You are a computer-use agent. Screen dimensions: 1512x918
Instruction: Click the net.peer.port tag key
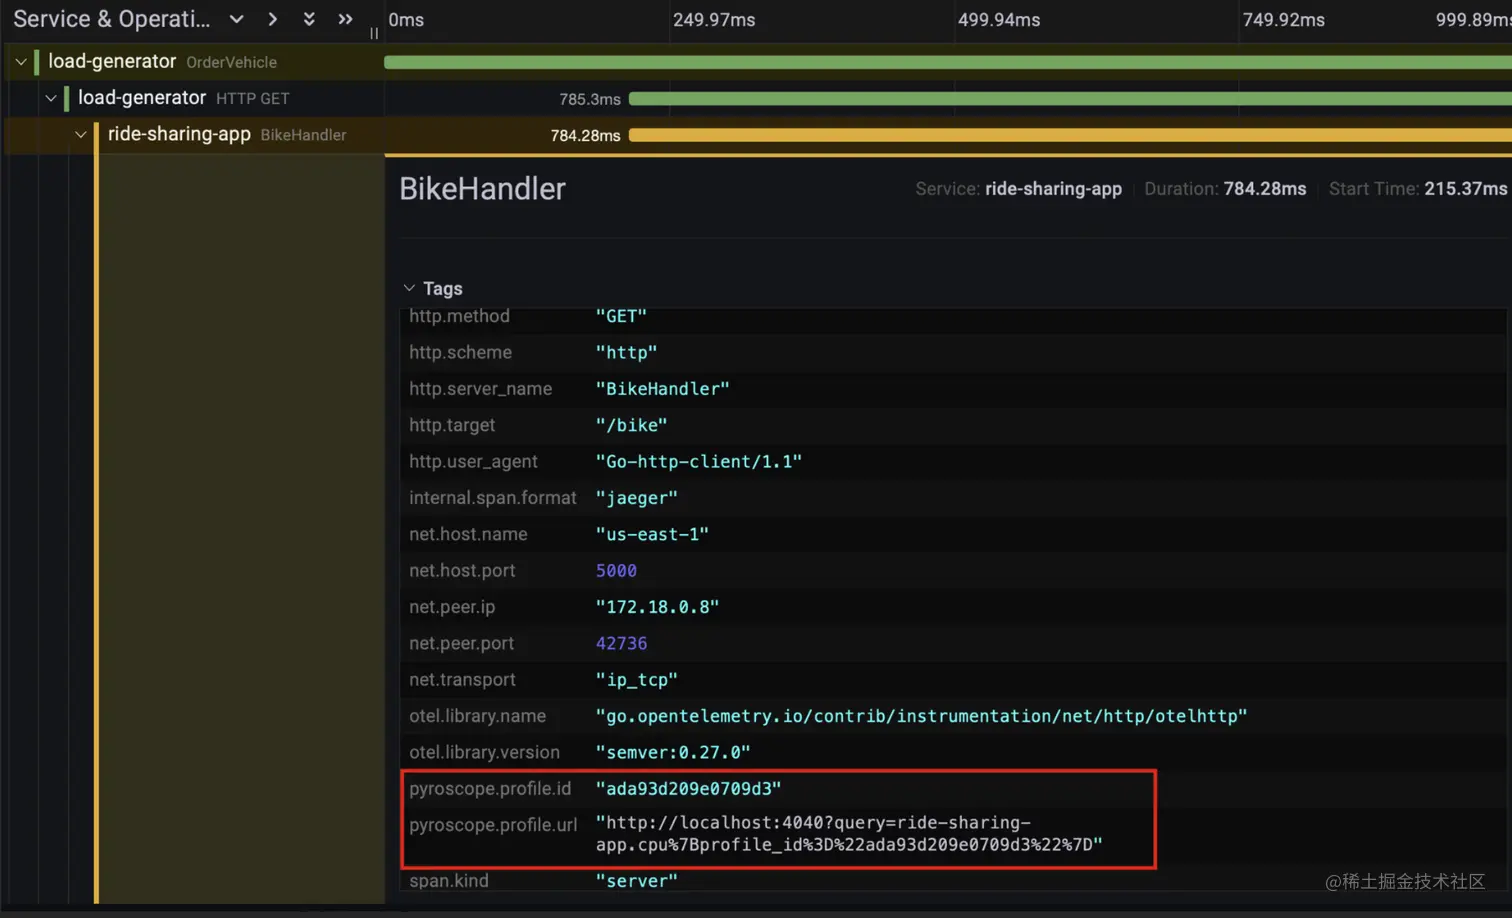pos(461,644)
